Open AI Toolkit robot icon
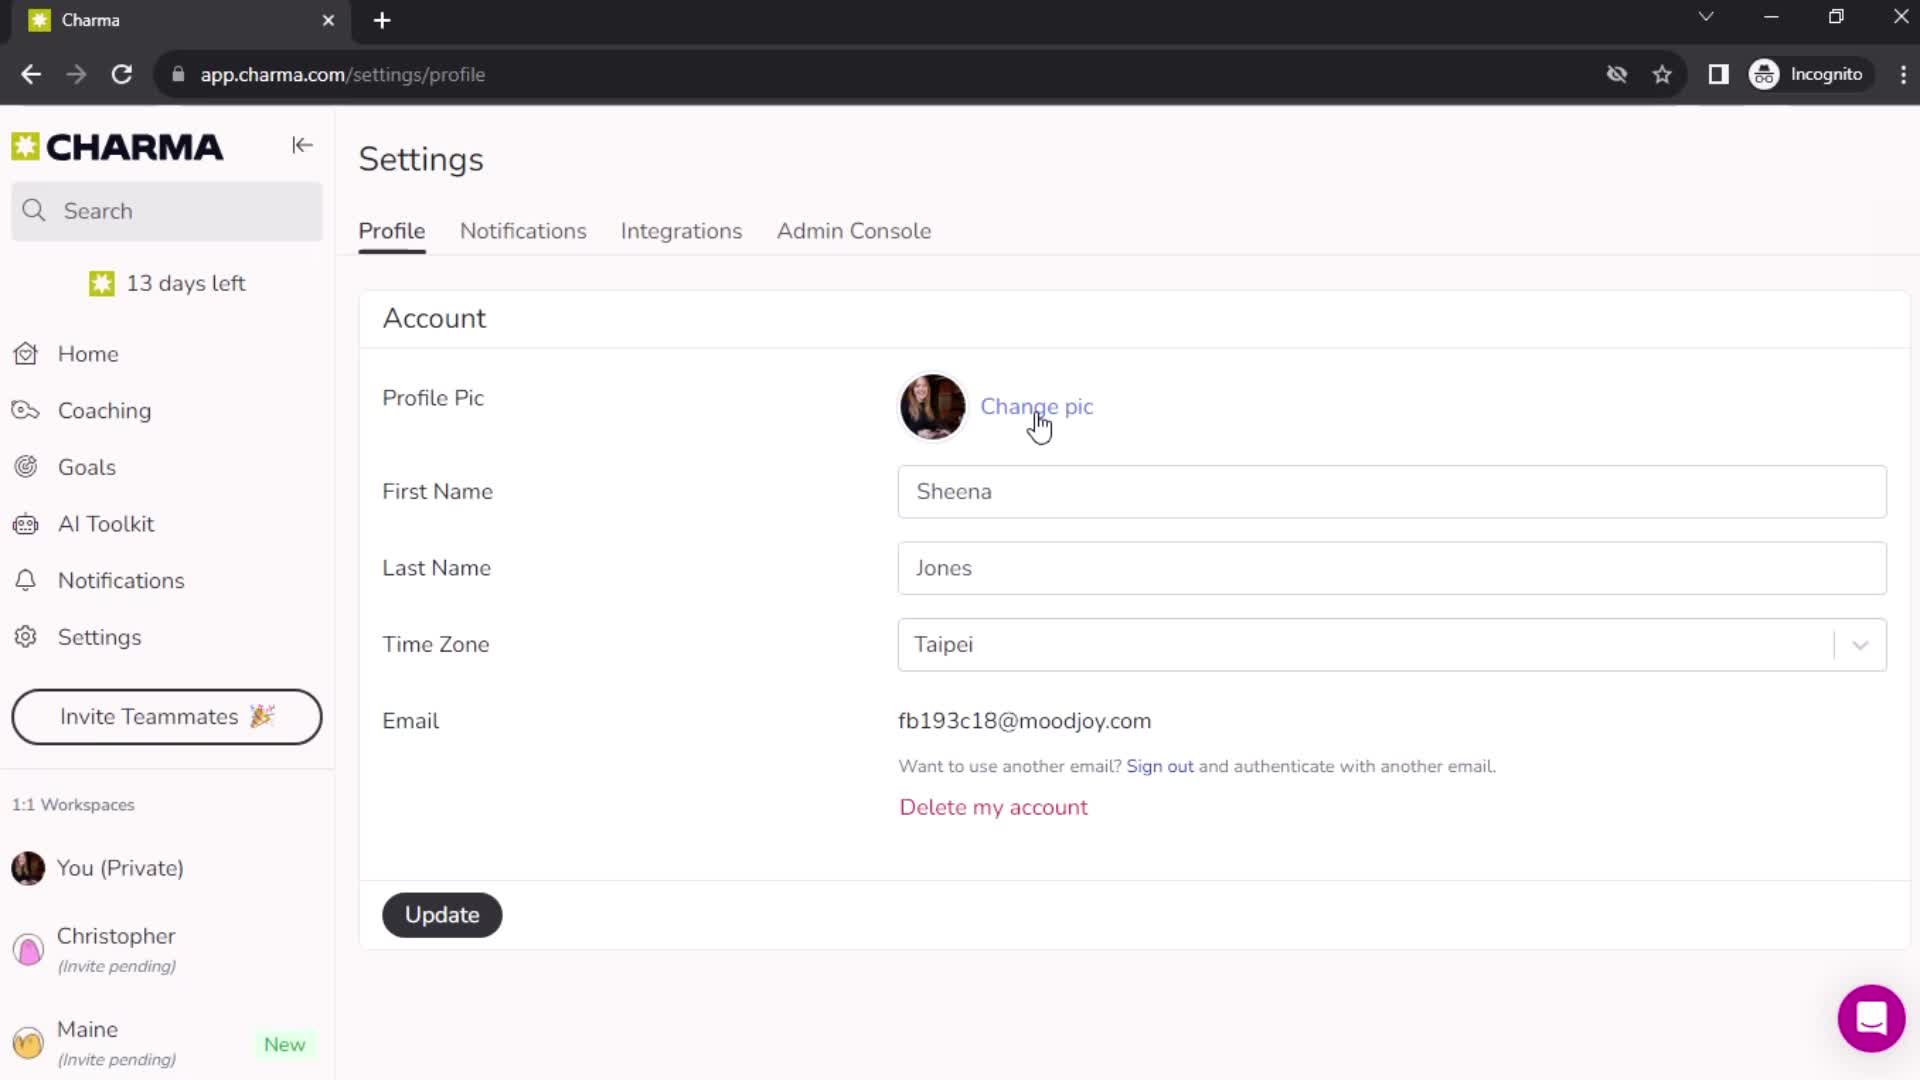 click(x=25, y=524)
